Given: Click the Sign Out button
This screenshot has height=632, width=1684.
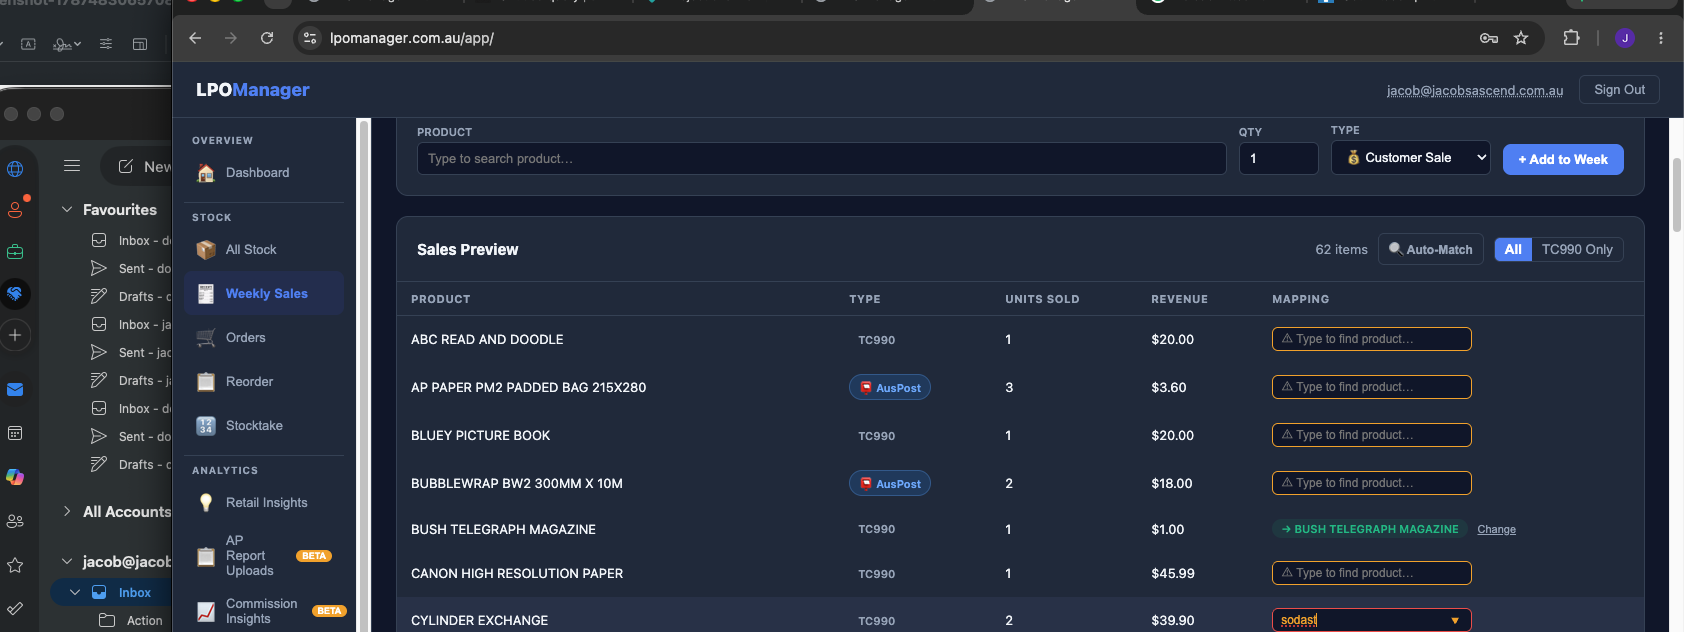Looking at the screenshot, I should [1619, 90].
